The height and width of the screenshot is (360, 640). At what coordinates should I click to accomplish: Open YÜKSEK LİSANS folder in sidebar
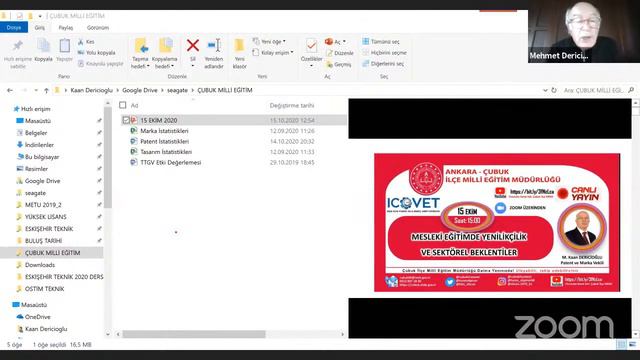pos(45,217)
